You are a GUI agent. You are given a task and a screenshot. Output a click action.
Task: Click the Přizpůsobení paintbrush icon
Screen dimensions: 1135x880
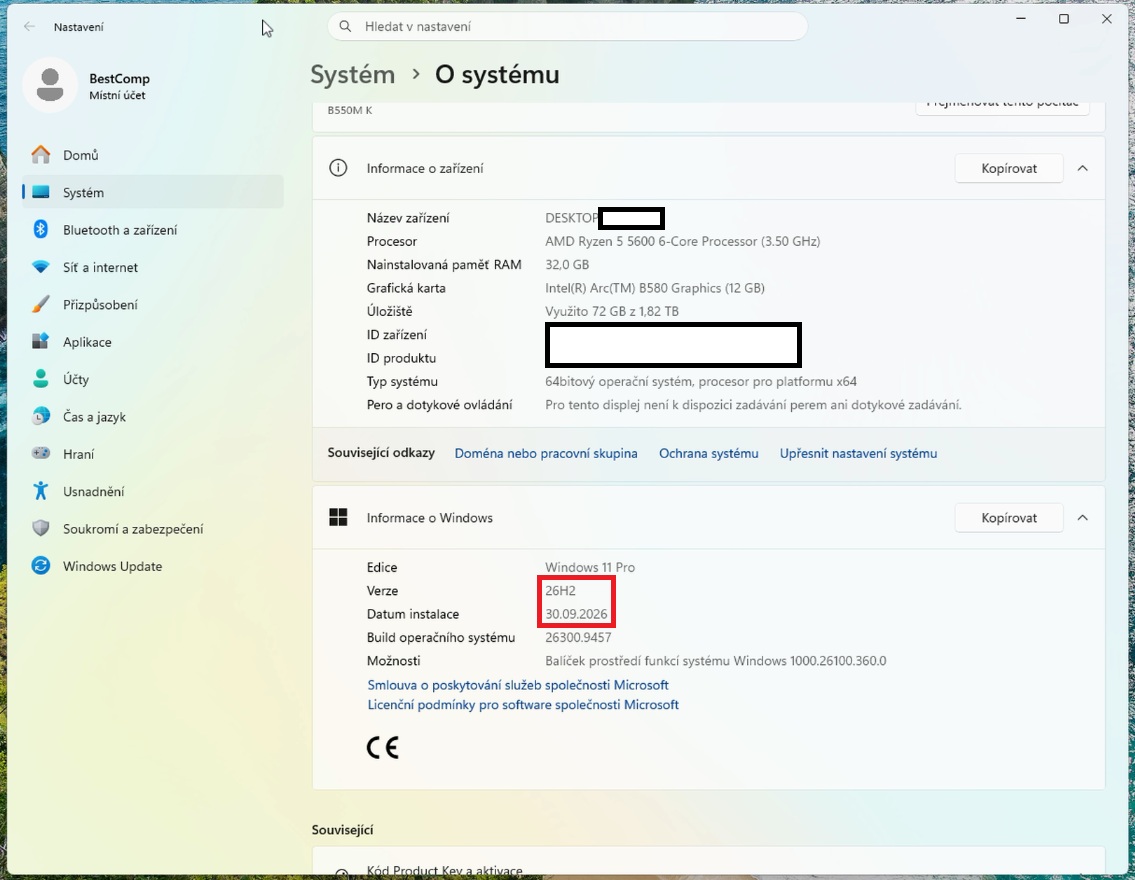click(41, 305)
